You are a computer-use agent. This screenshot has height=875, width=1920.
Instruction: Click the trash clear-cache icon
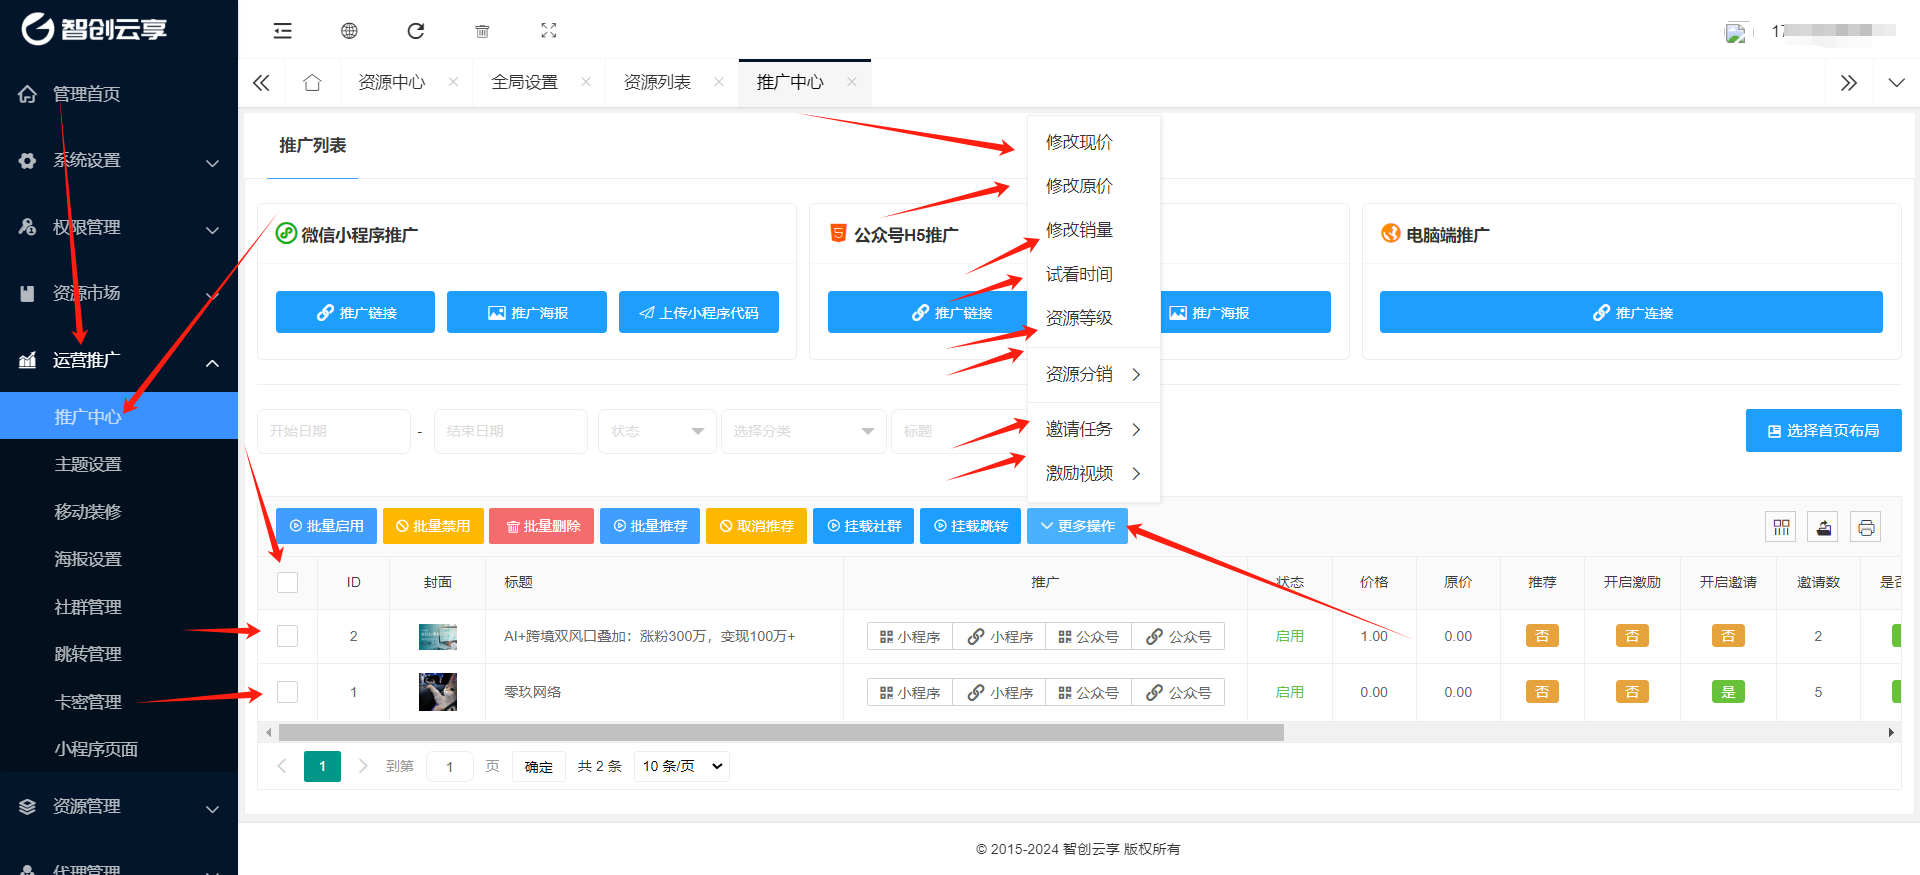pyautogui.click(x=482, y=31)
